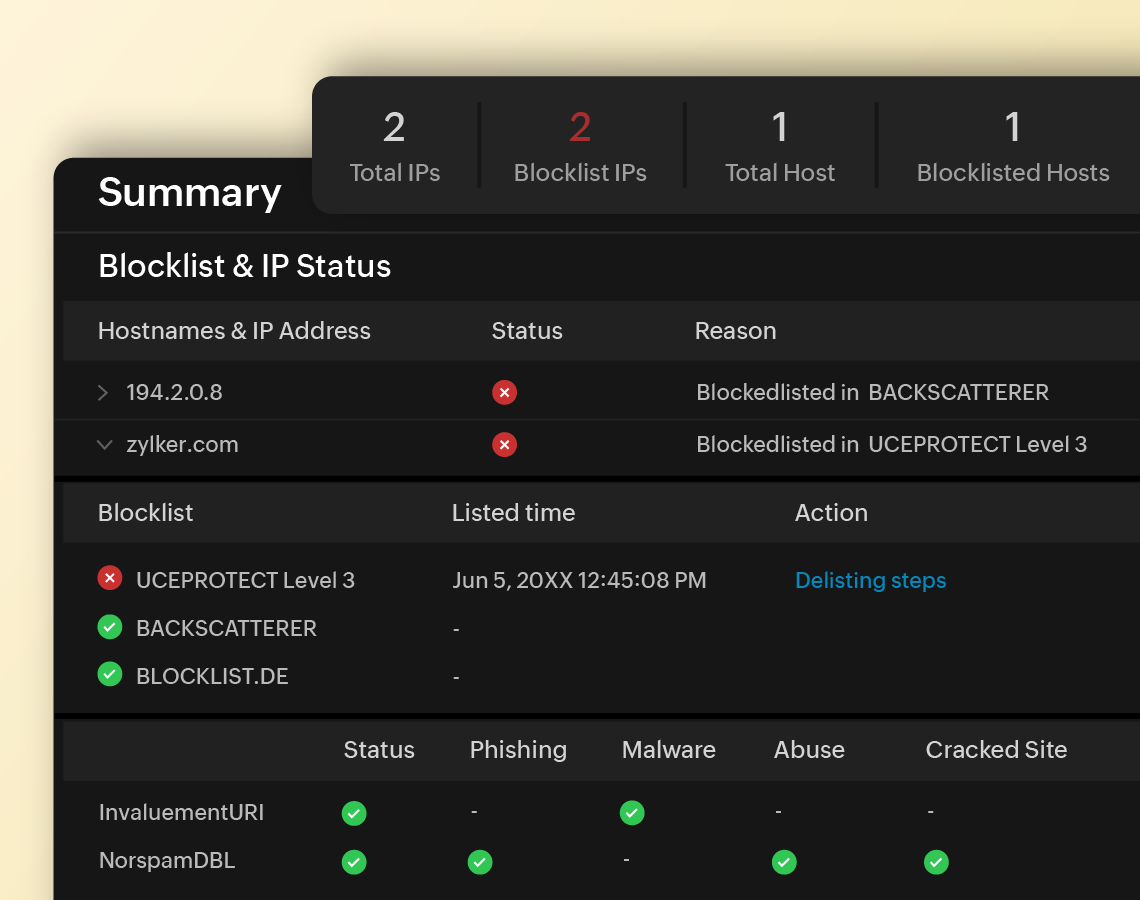
Task: Click the green check icon beside BACKSCATTERER
Action: (110, 627)
